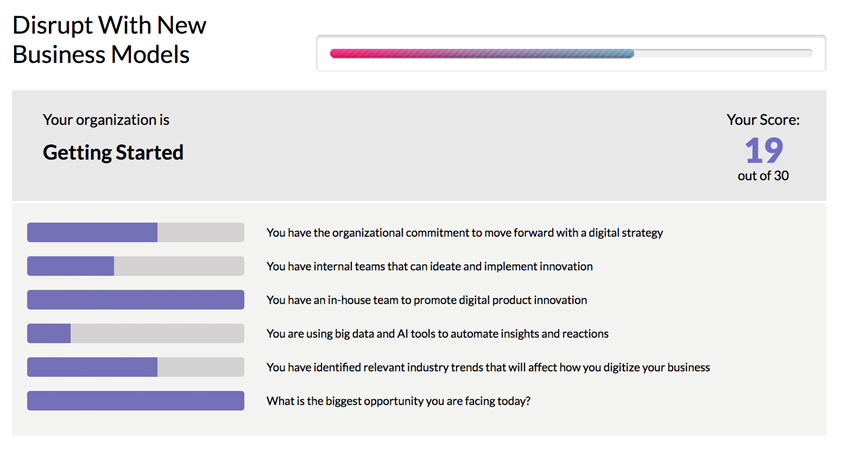Click the 'Your Score:' label
This screenshot has width=846, height=456.
763,120
